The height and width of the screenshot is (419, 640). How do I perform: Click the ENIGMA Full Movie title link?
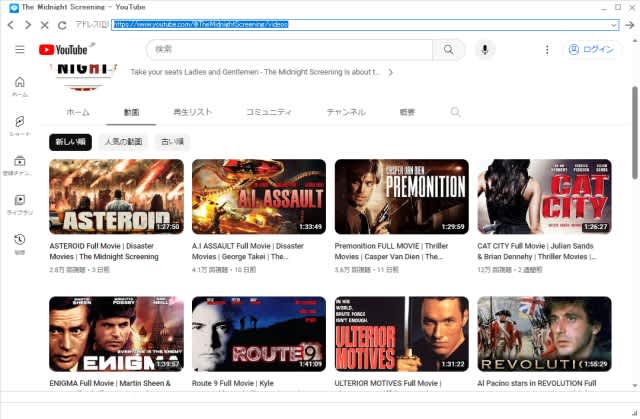[x=110, y=384]
